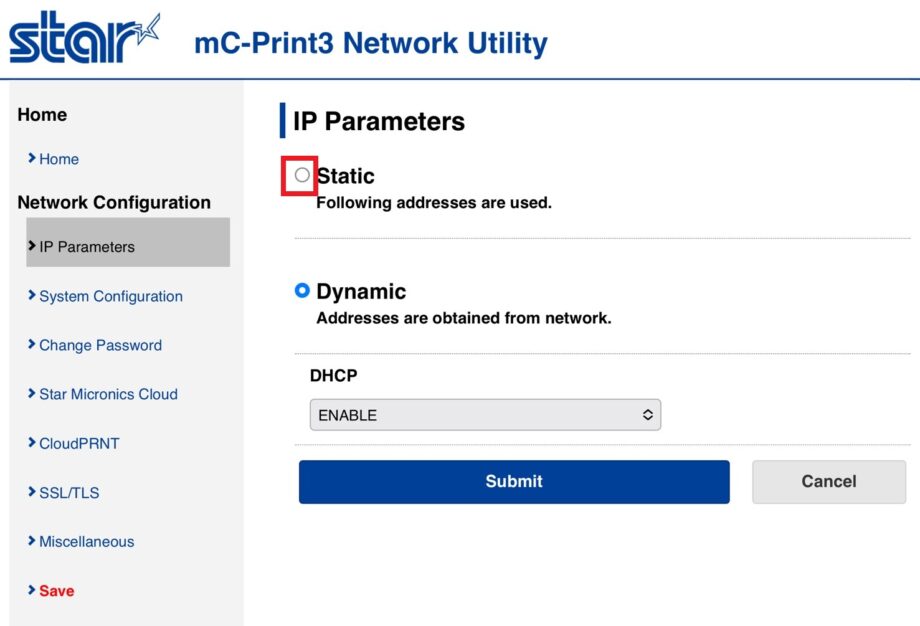Click the red Save link

coord(57,591)
